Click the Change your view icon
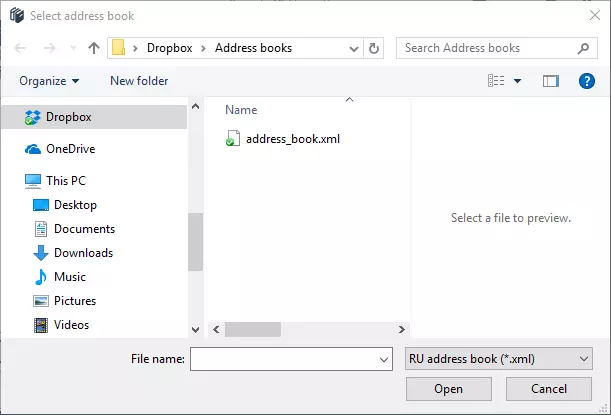611x415 pixels. tap(497, 81)
